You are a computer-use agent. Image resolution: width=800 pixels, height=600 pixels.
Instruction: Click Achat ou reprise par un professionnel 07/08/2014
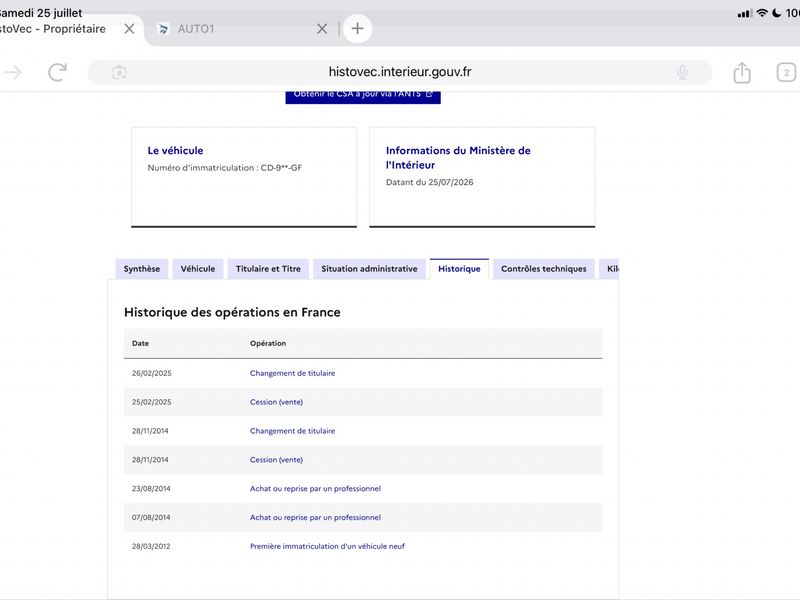coord(315,517)
